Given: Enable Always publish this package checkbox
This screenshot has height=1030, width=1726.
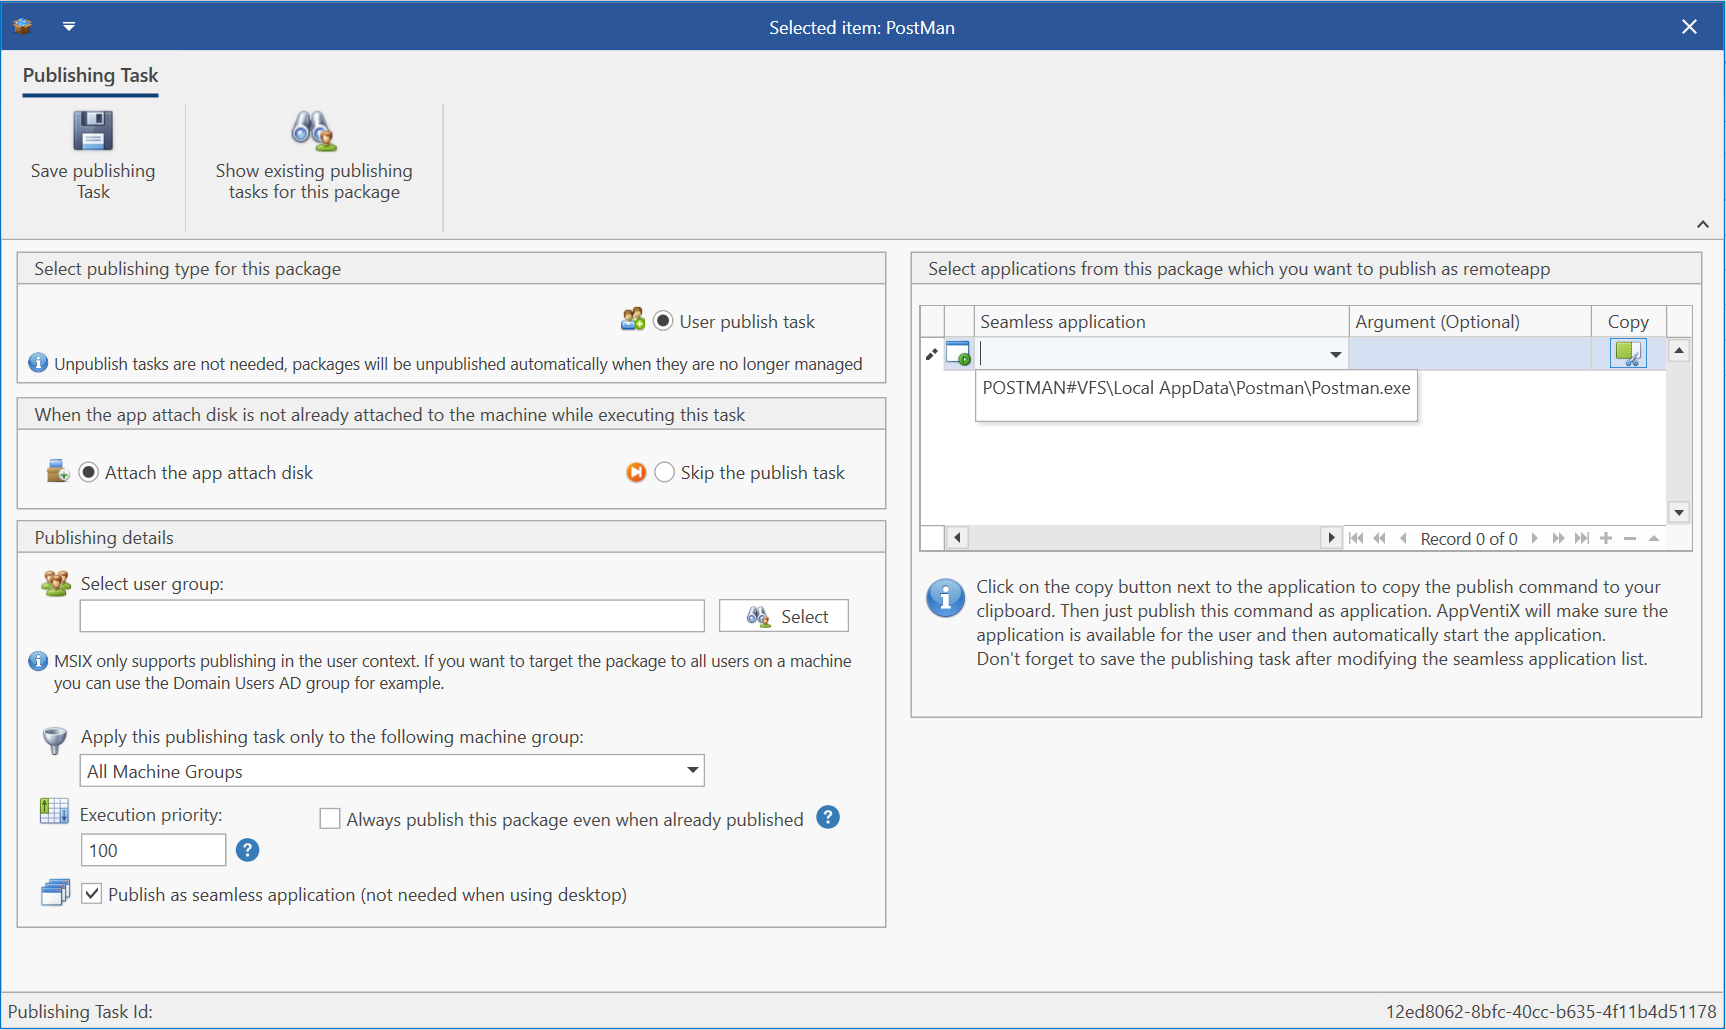Looking at the screenshot, I should click(x=330, y=819).
